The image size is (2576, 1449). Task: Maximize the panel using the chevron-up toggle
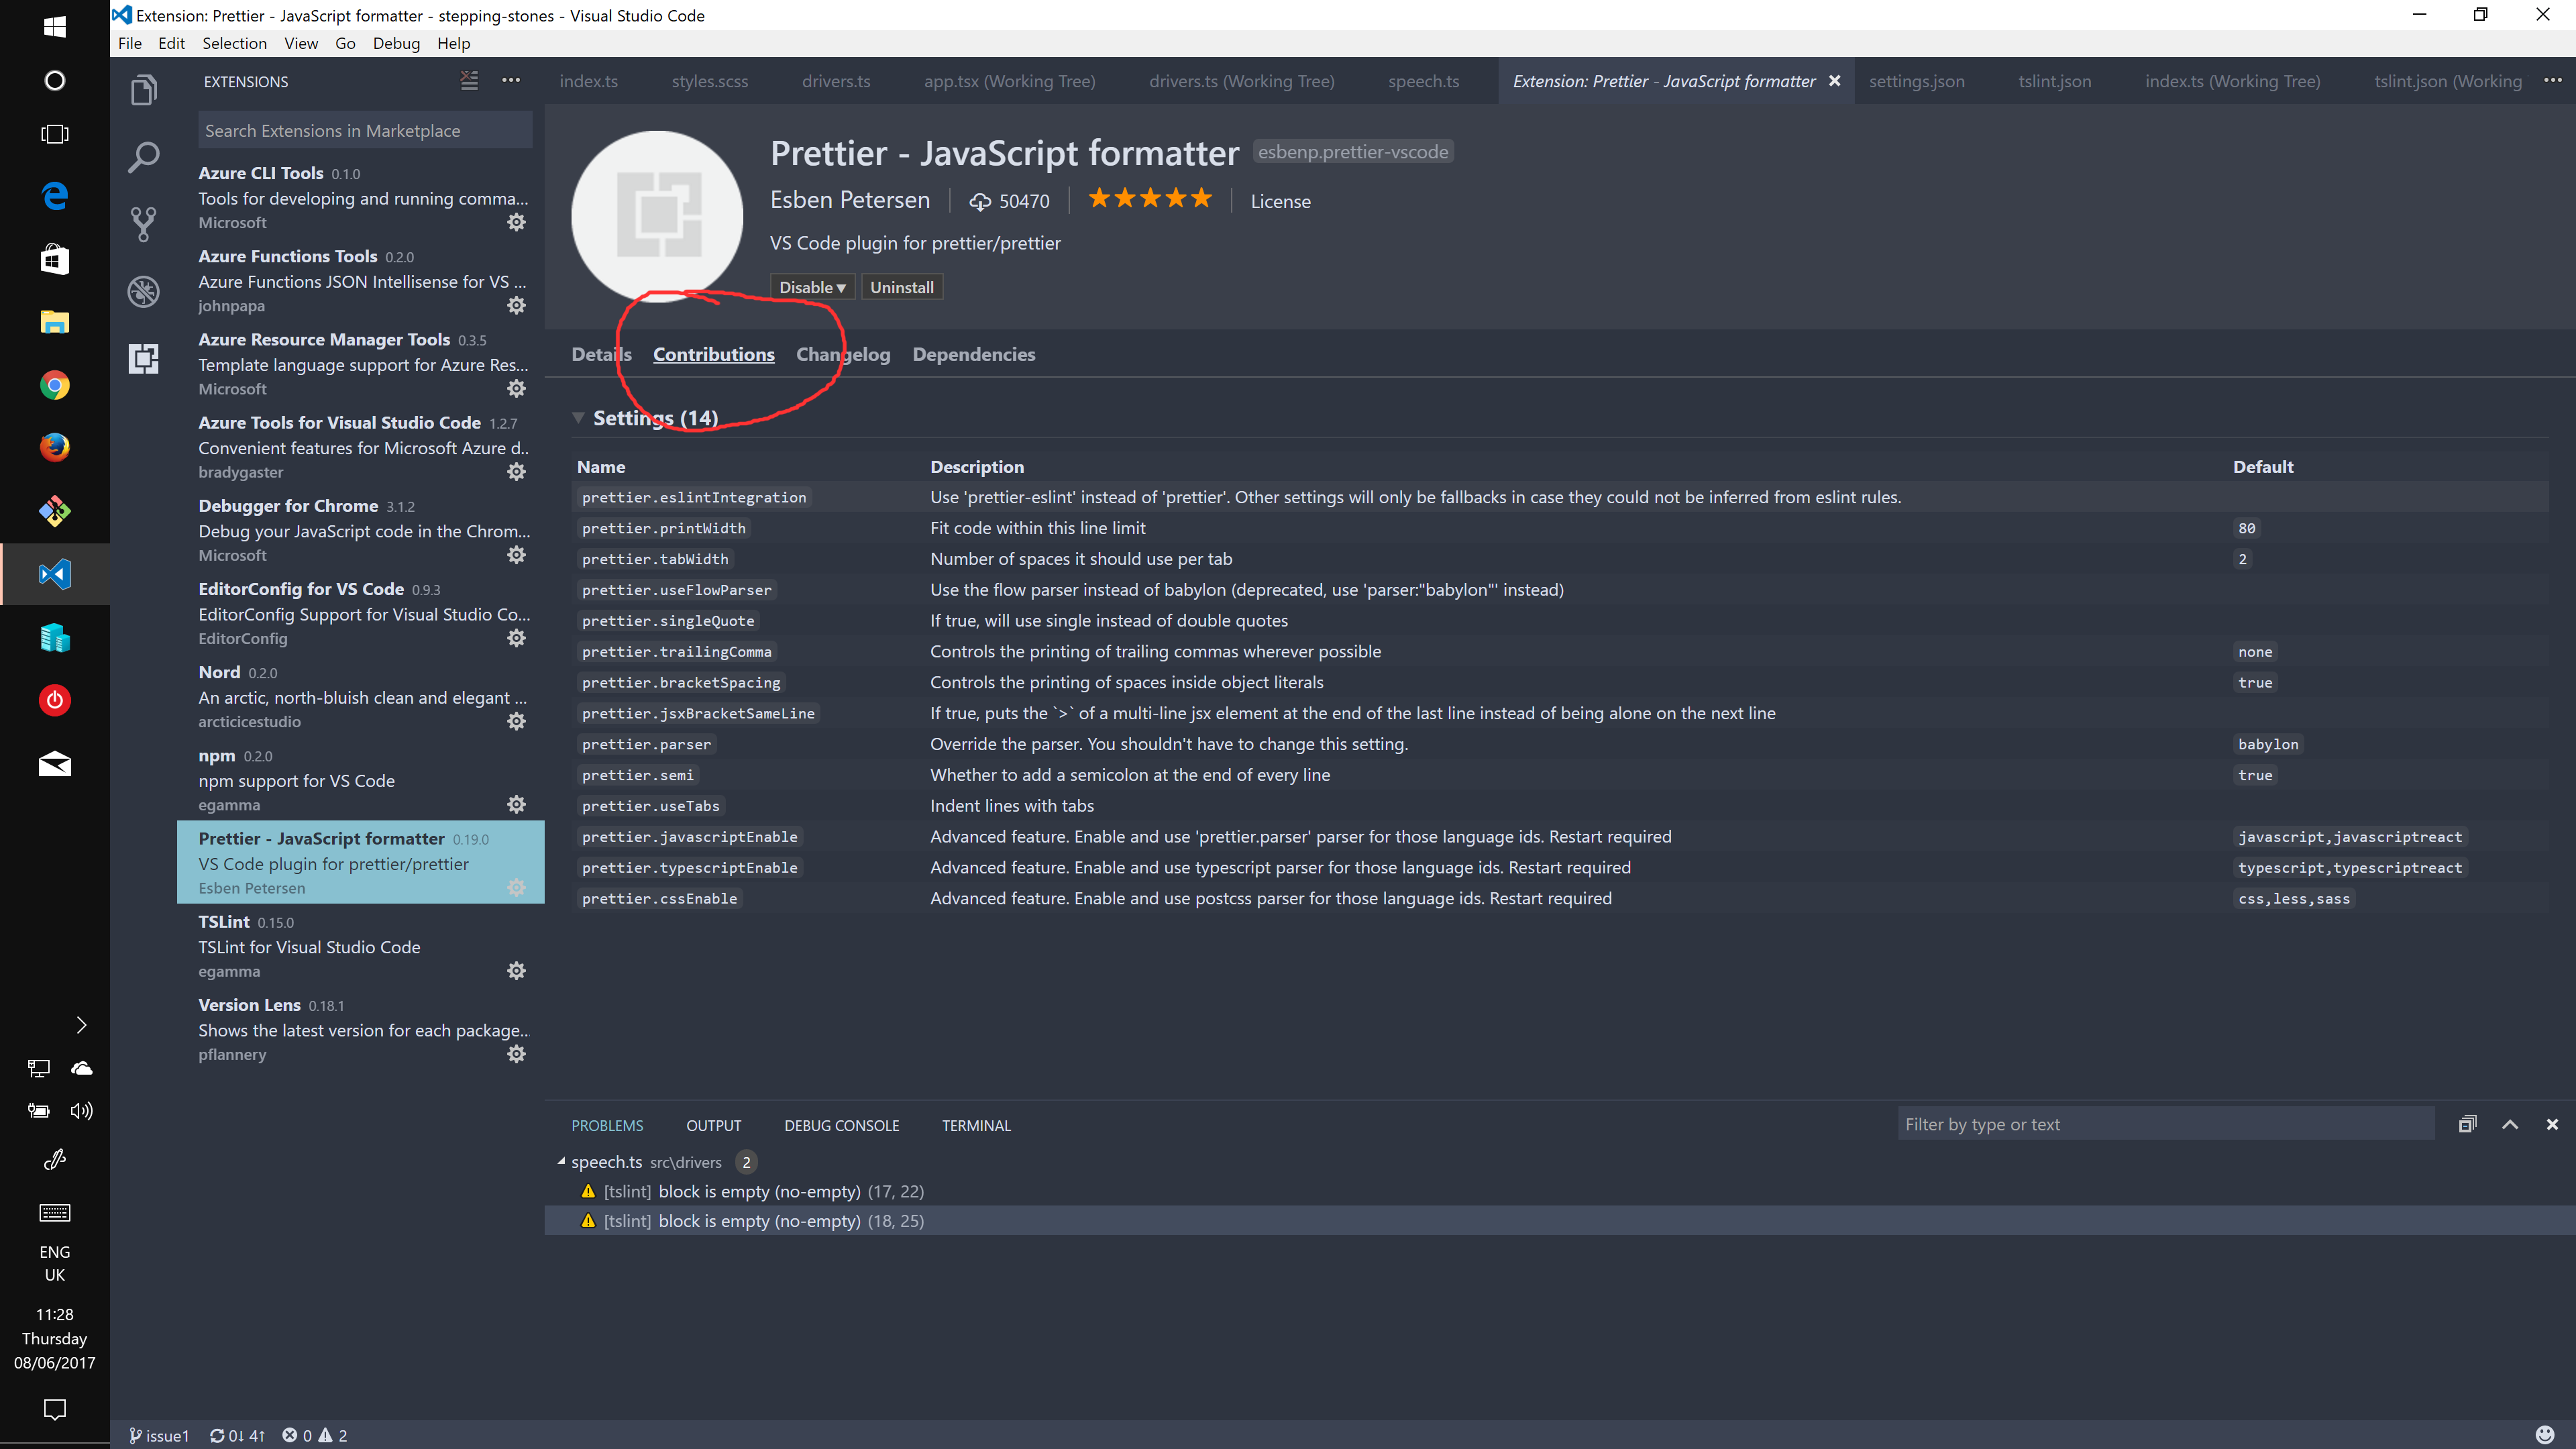(2510, 1124)
